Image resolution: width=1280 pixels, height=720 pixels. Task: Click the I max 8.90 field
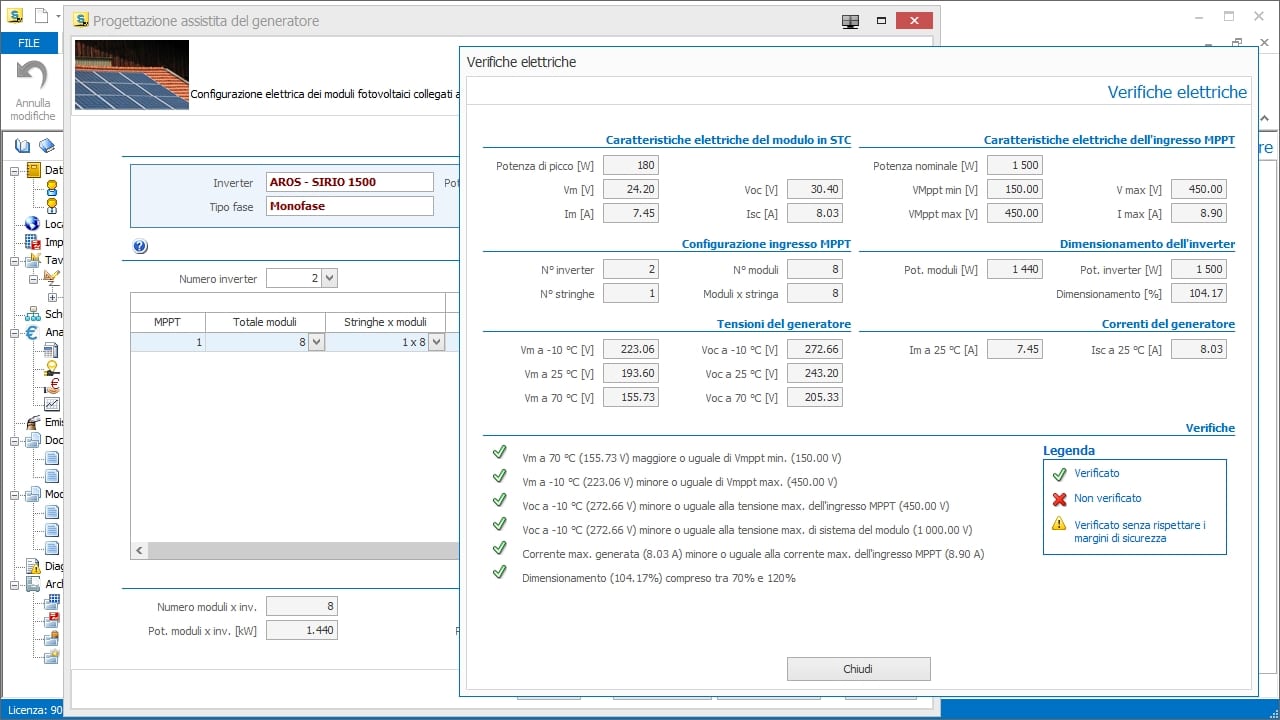(x=1199, y=213)
